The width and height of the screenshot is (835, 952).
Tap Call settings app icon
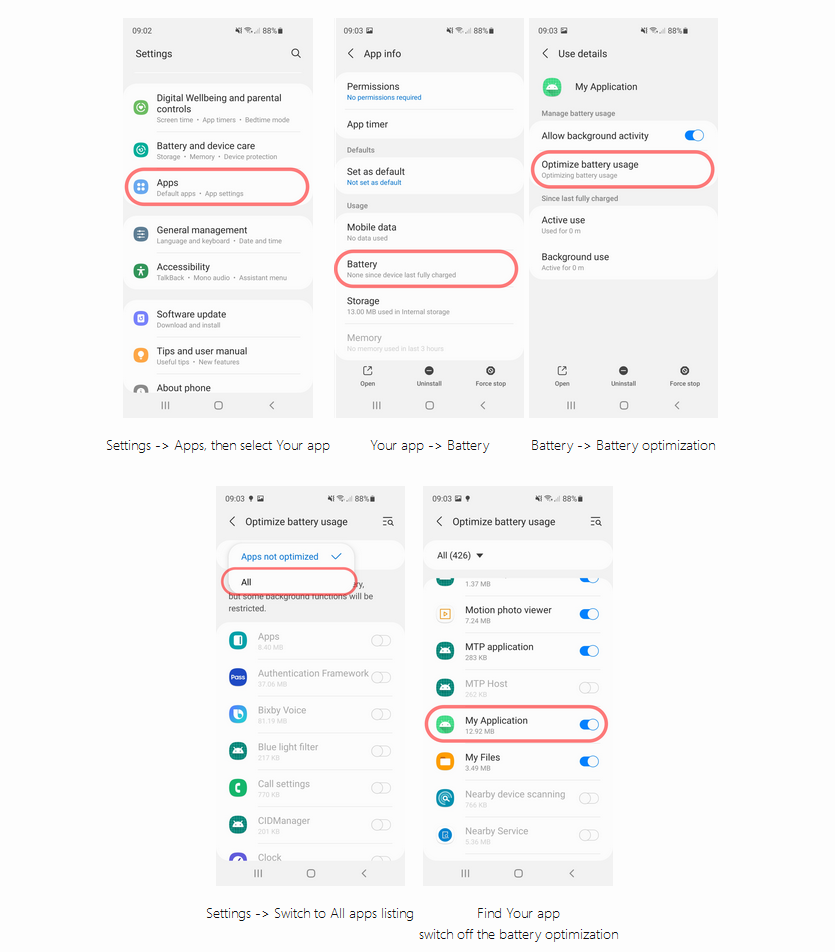(238, 788)
